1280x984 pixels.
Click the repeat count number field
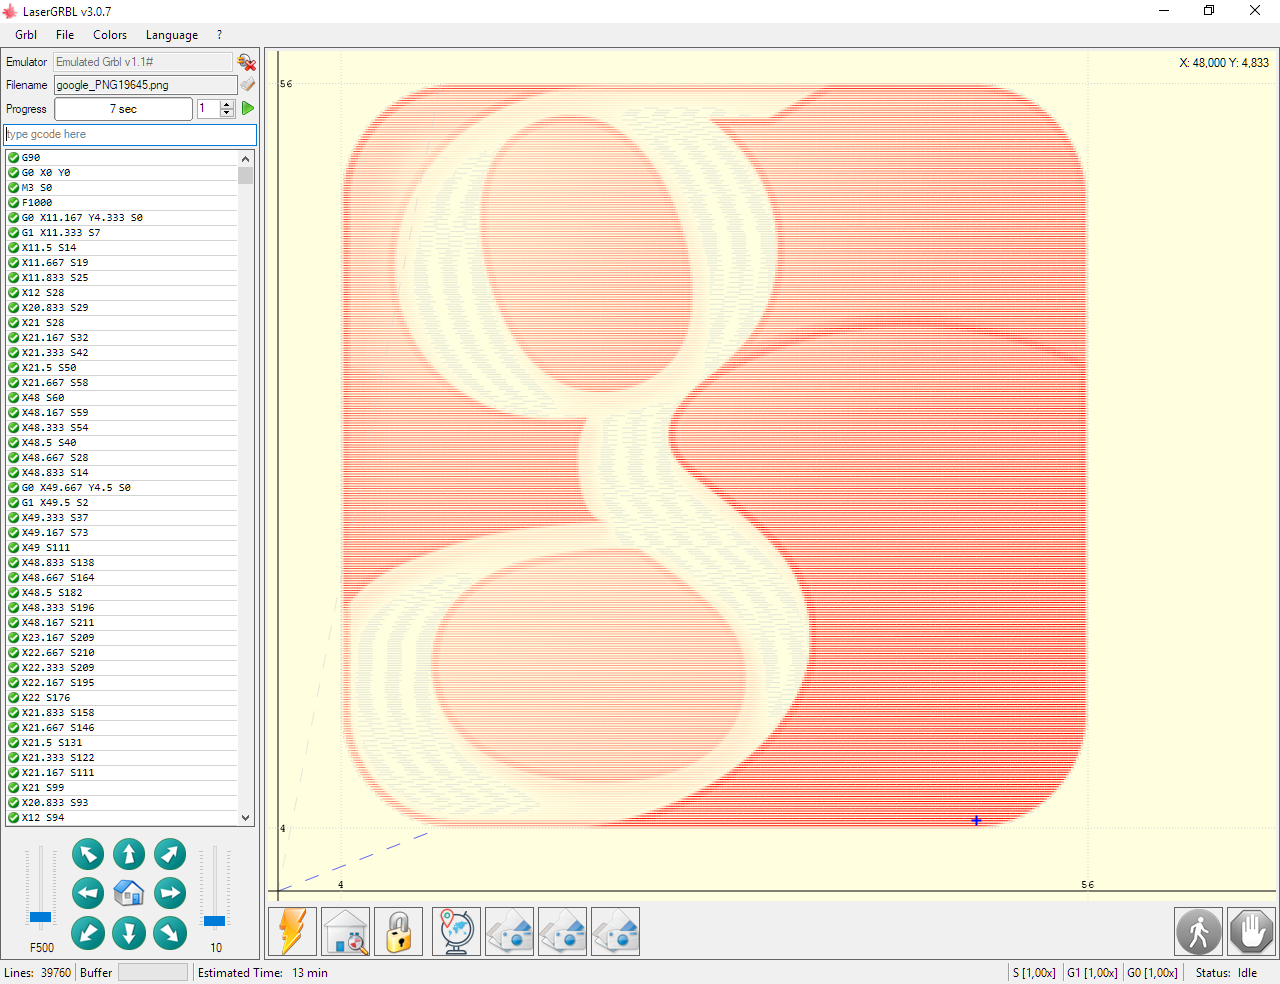tap(208, 108)
